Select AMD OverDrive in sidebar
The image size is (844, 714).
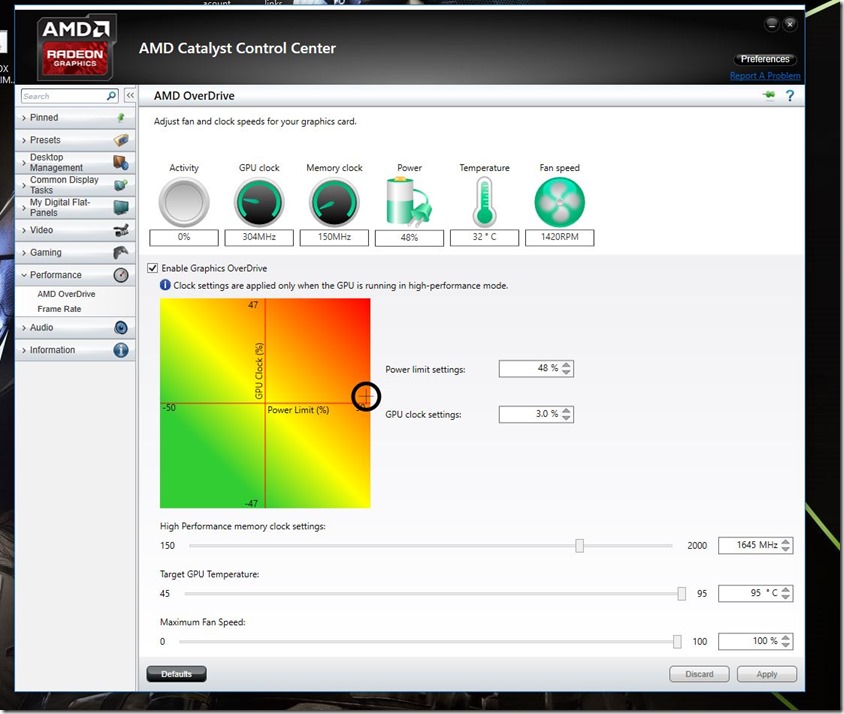(x=66, y=294)
